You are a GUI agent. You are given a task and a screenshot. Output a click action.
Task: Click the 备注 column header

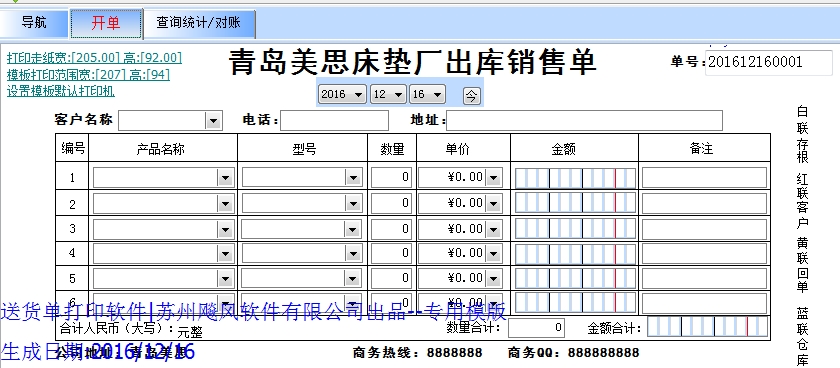(701, 148)
